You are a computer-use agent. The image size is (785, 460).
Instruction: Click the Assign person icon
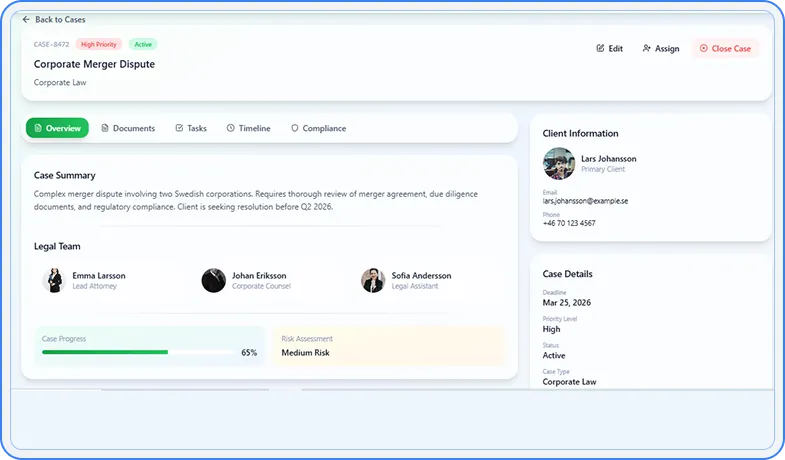tap(647, 48)
